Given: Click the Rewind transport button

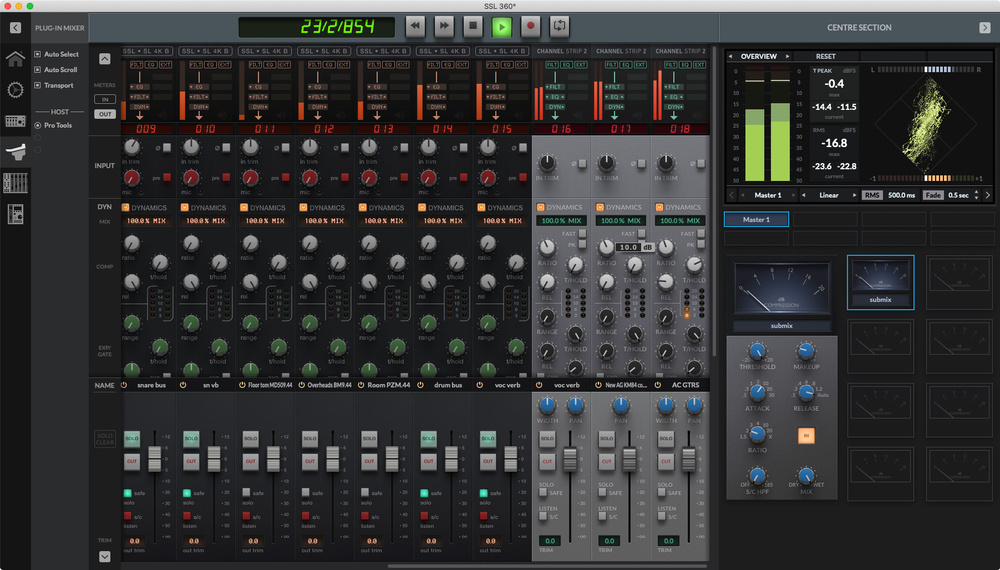Looking at the screenshot, I should pyautogui.click(x=415, y=27).
